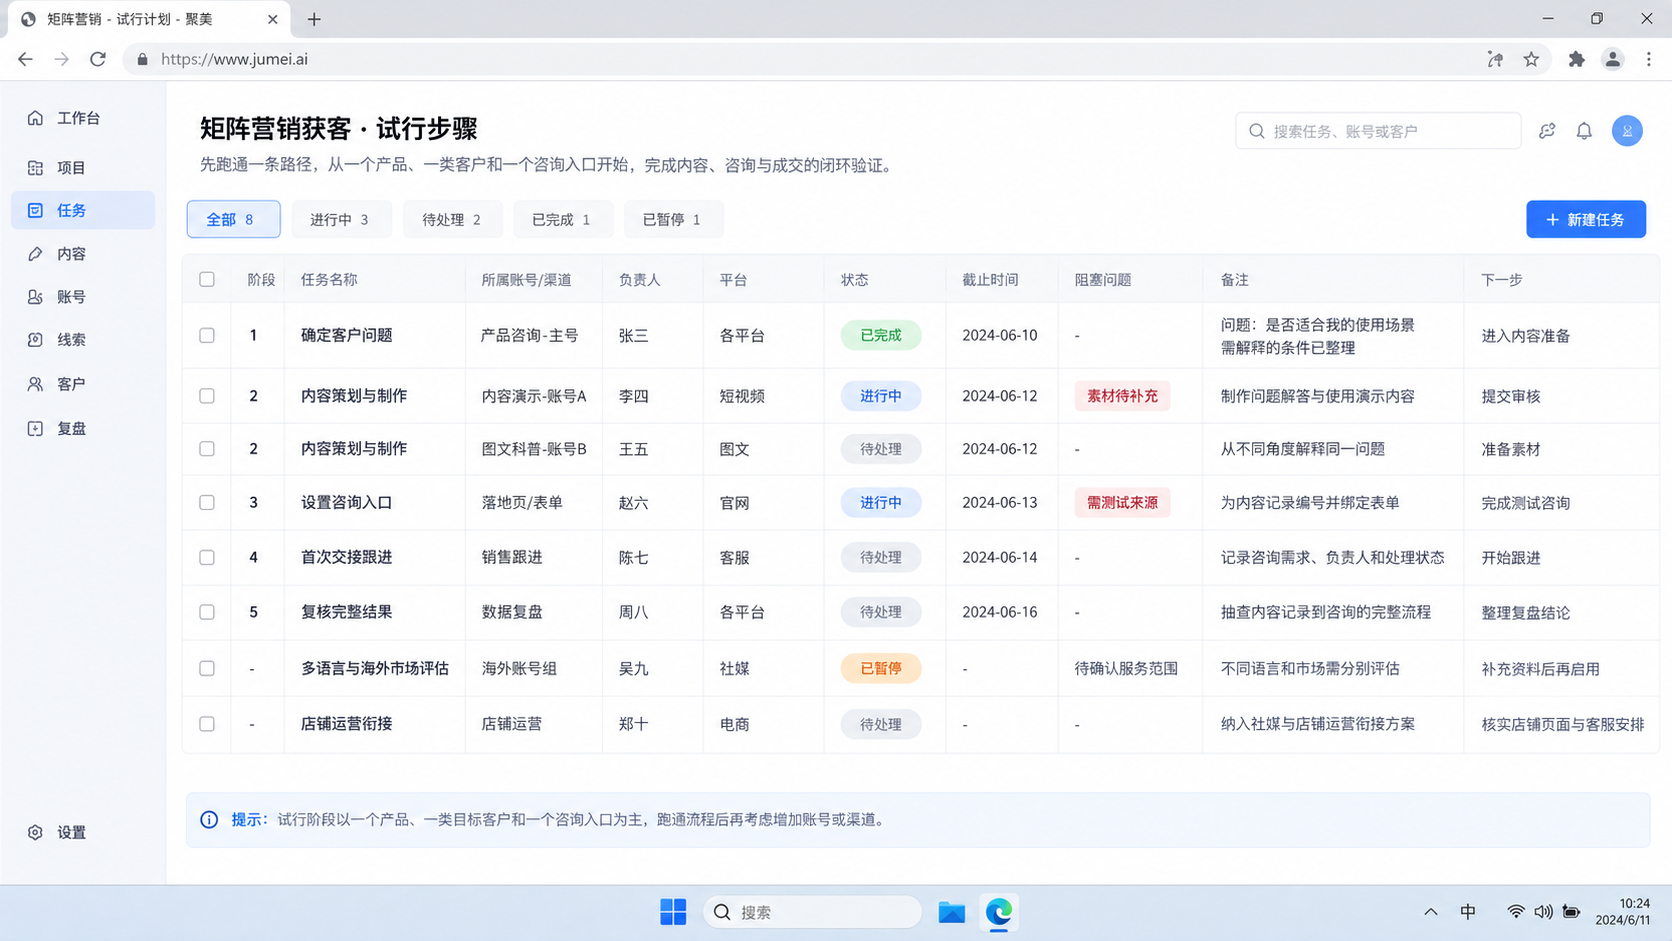Click the 素材待补充 blocker tag

(x=1122, y=396)
